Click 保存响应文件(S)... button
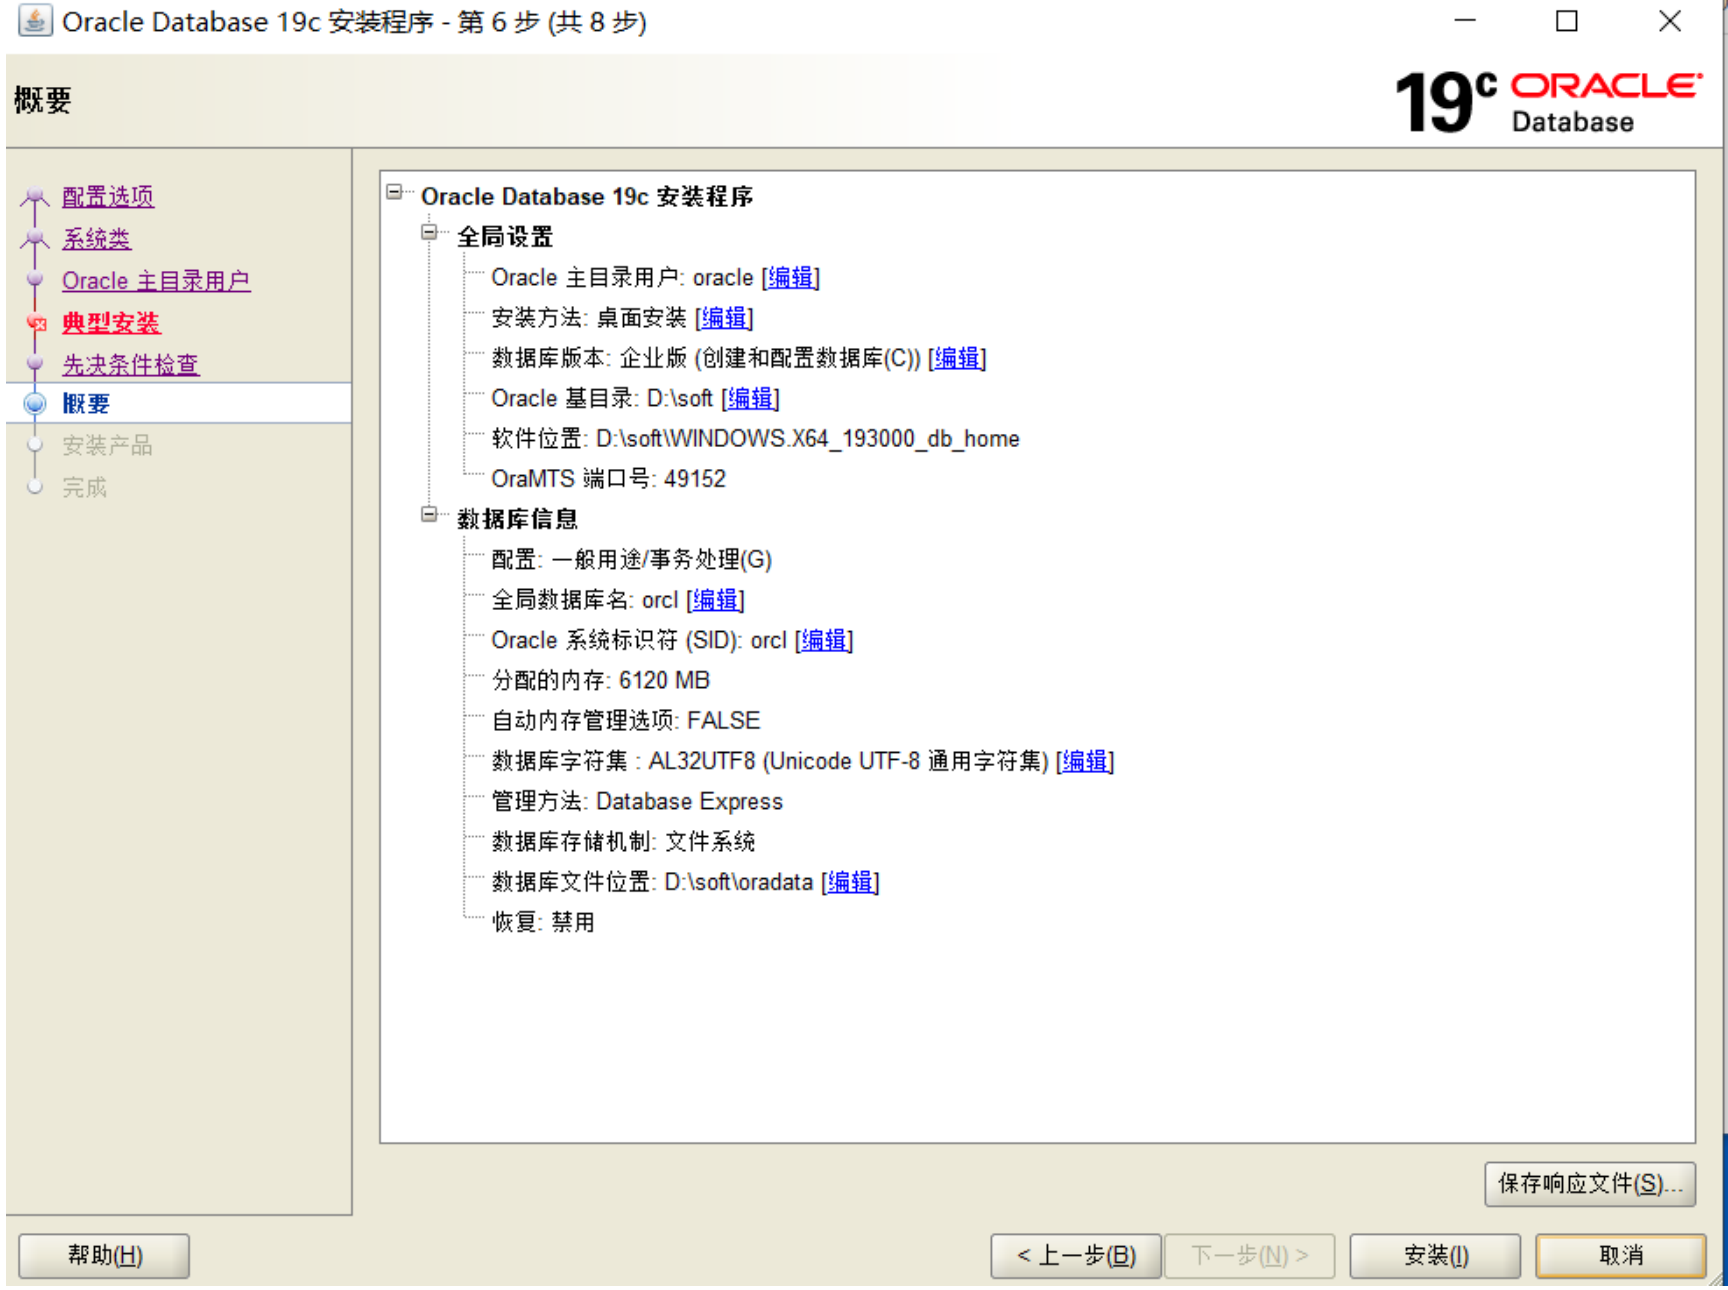 [x=1590, y=1184]
